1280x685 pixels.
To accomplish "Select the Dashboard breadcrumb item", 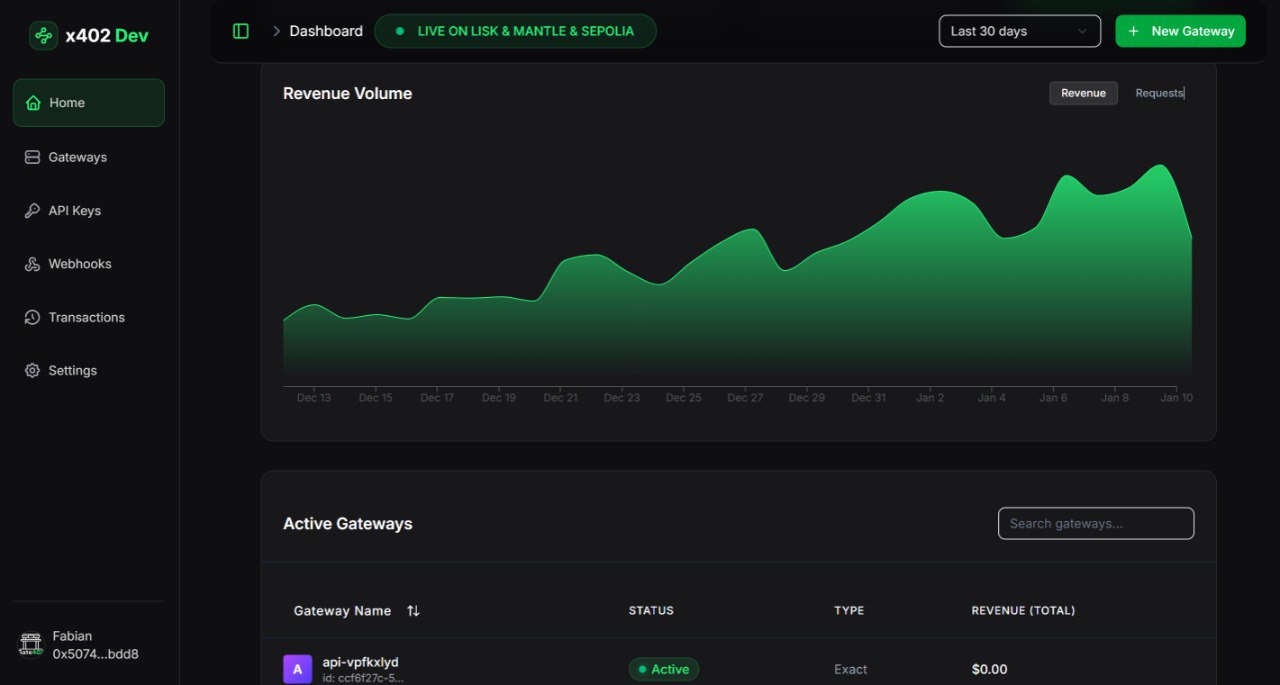I will (x=326, y=31).
